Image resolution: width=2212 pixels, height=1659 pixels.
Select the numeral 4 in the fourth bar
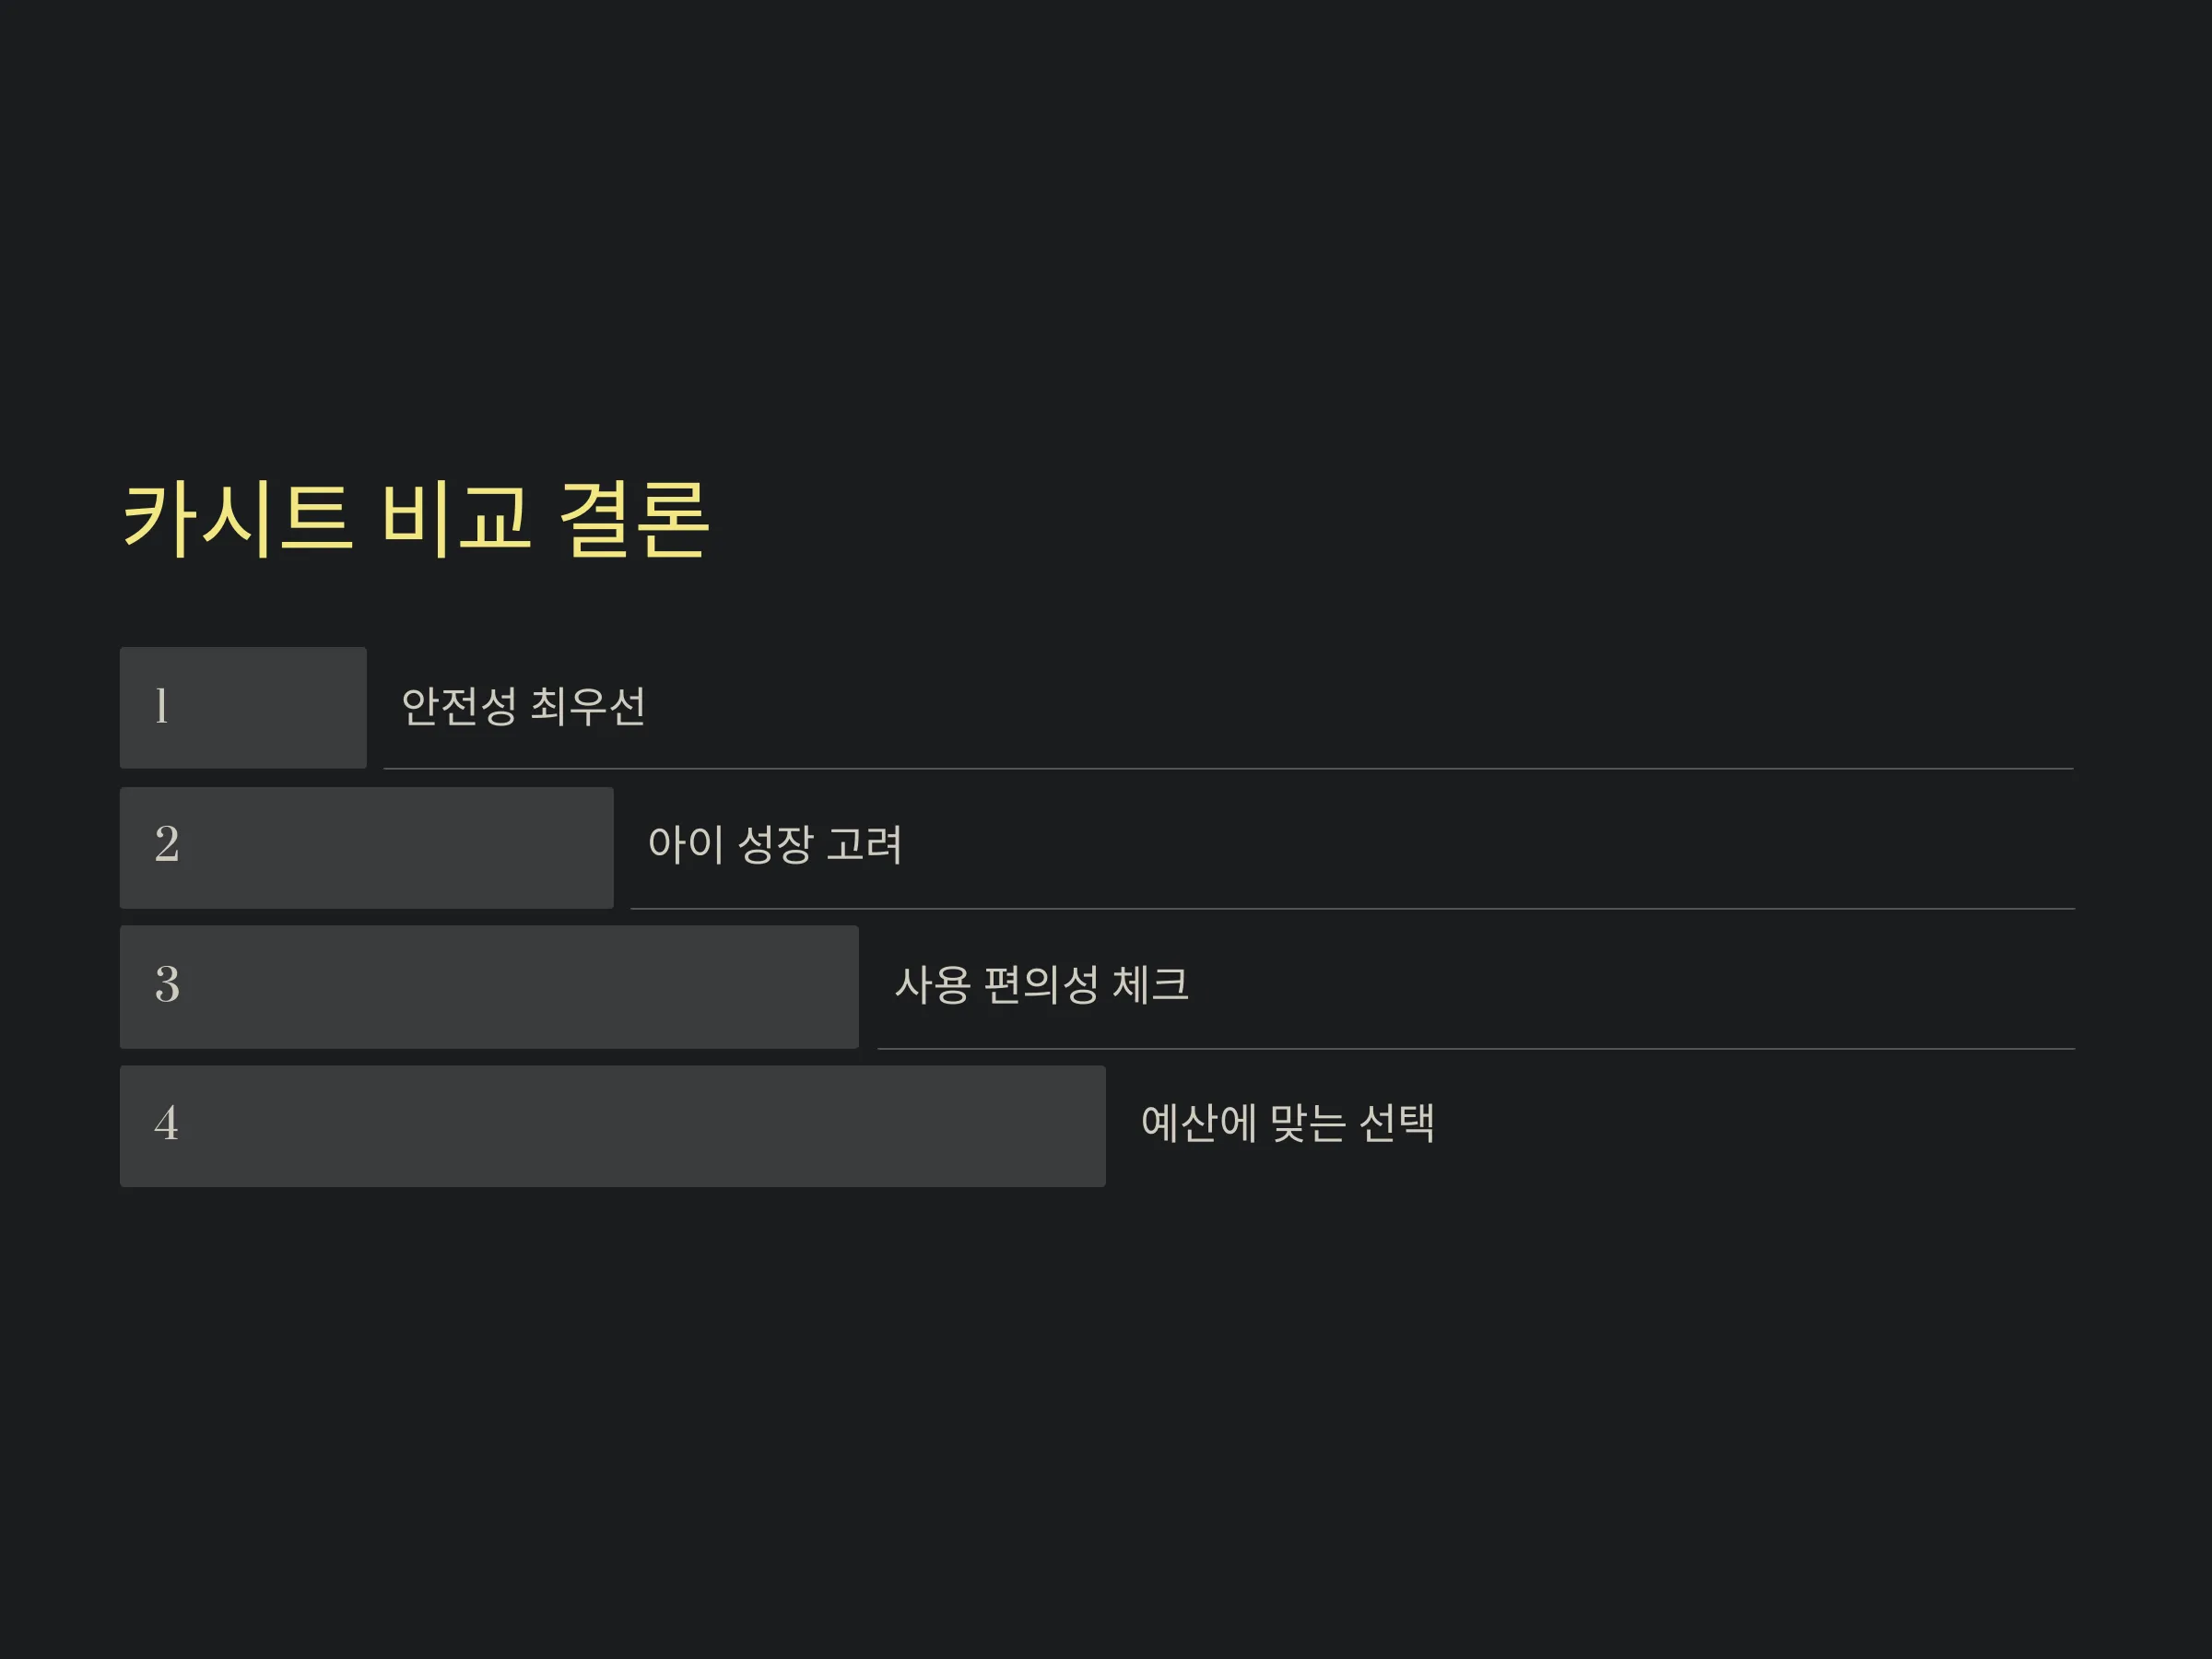(167, 1123)
